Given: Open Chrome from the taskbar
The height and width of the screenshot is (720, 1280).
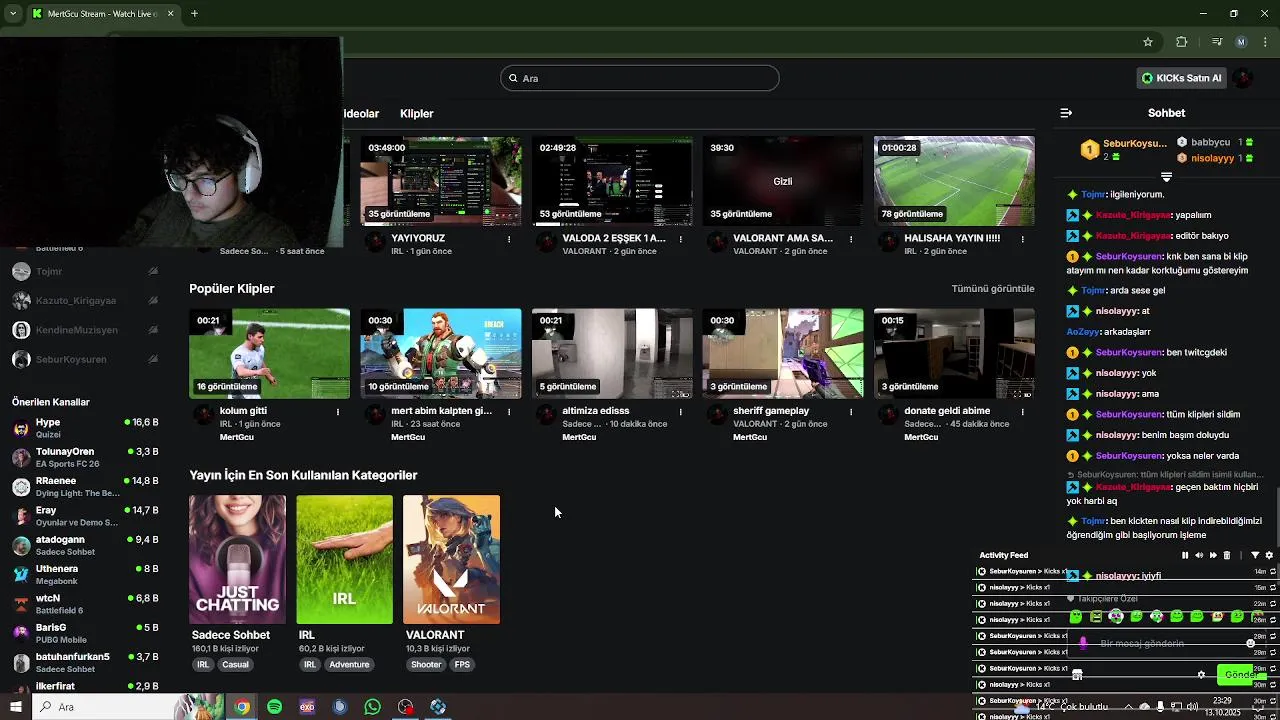Looking at the screenshot, I should tap(242, 707).
